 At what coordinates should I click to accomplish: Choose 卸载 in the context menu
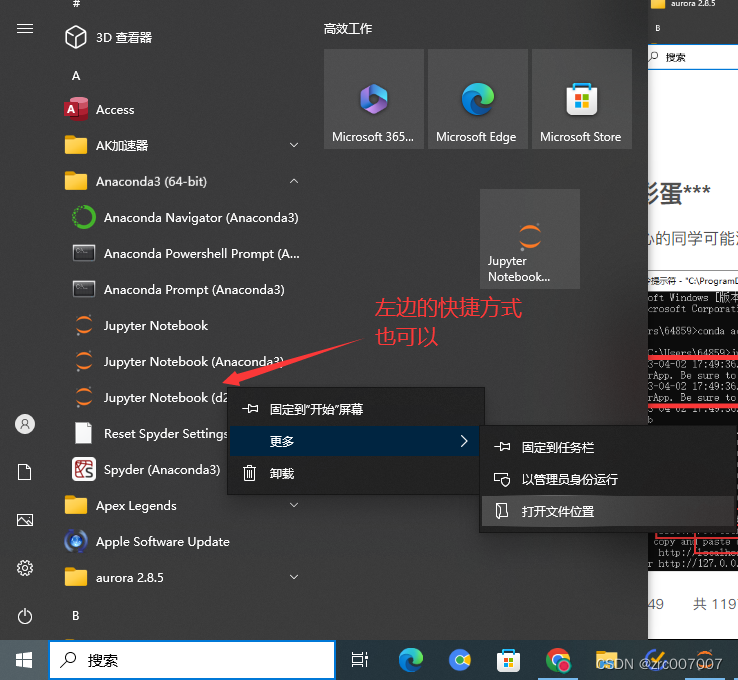(x=354, y=473)
